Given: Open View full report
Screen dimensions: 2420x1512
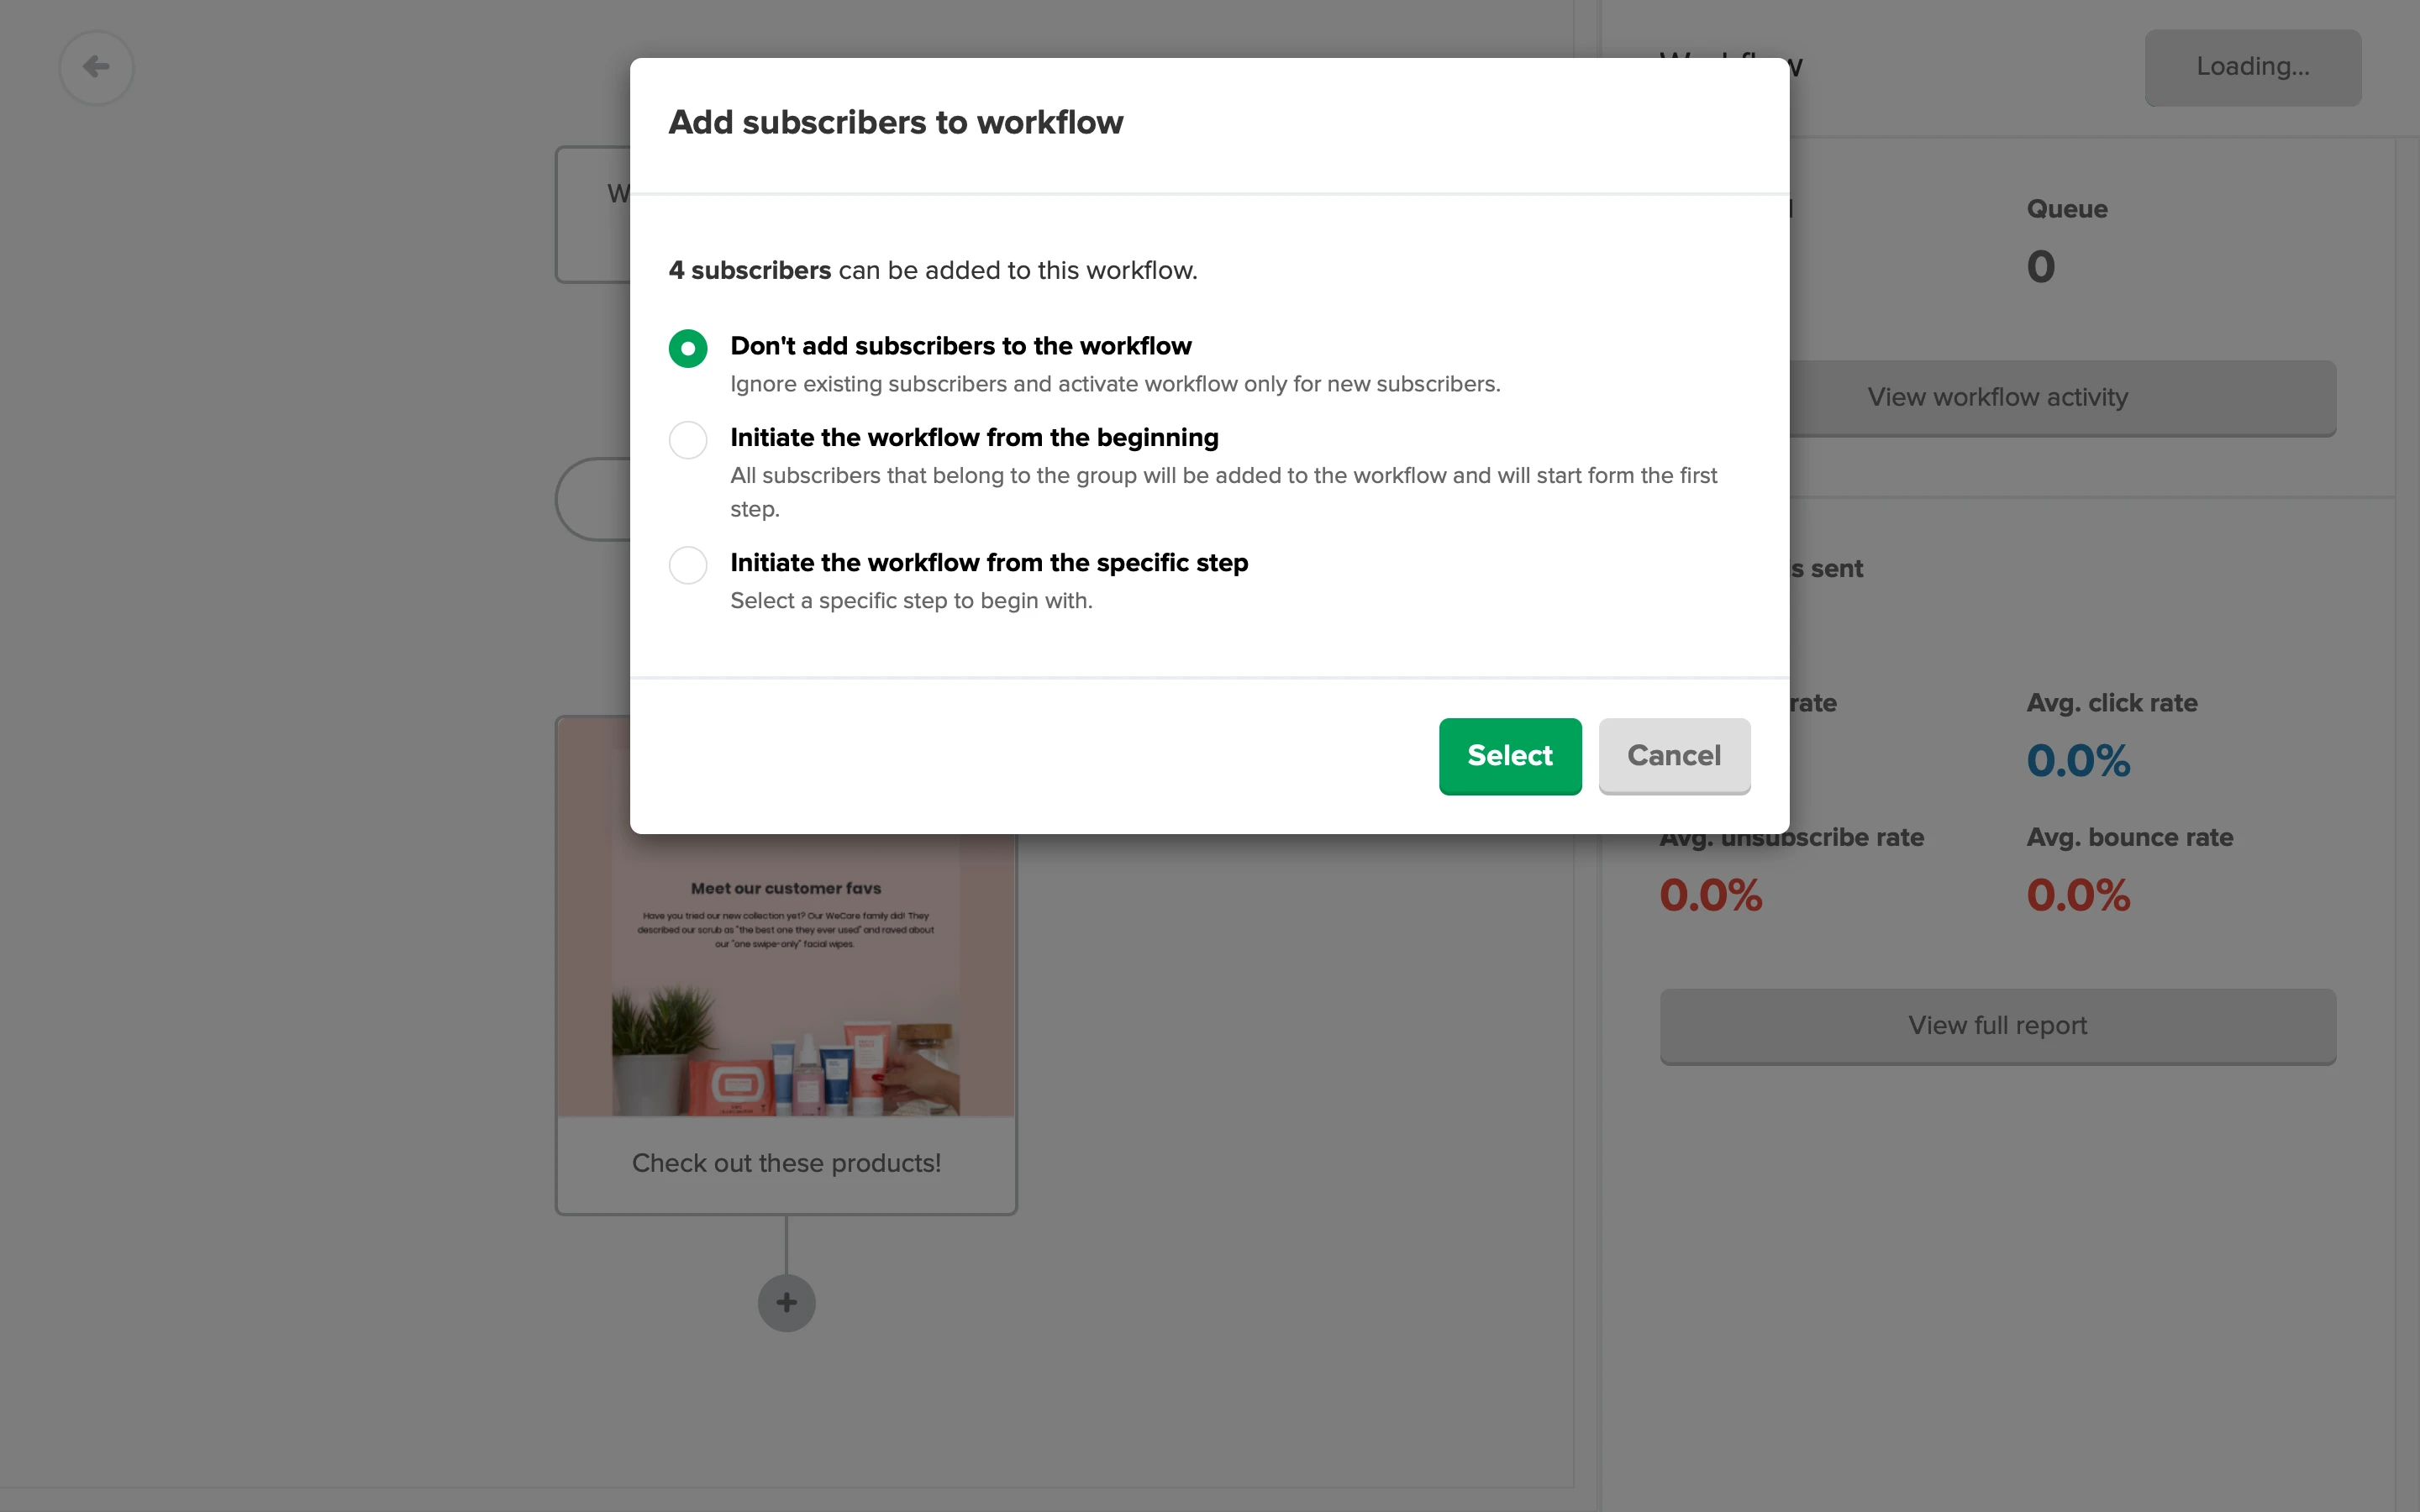Looking at the screenshot, I should tap(1997, 1025).
